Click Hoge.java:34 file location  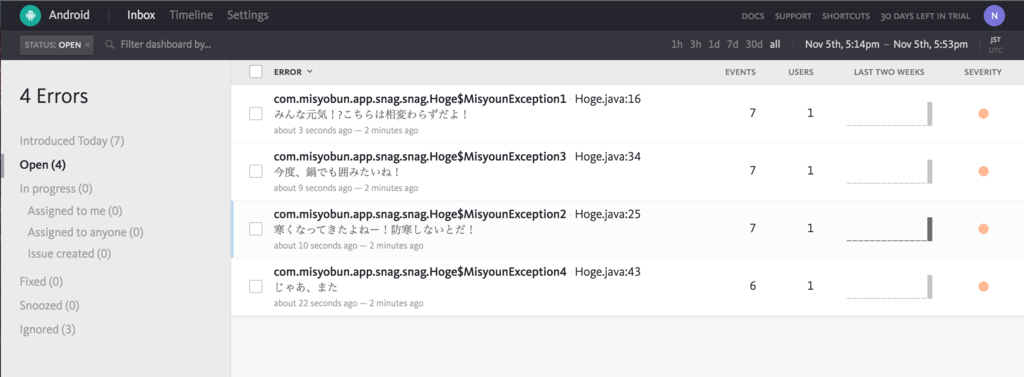[x=607, y=157]
